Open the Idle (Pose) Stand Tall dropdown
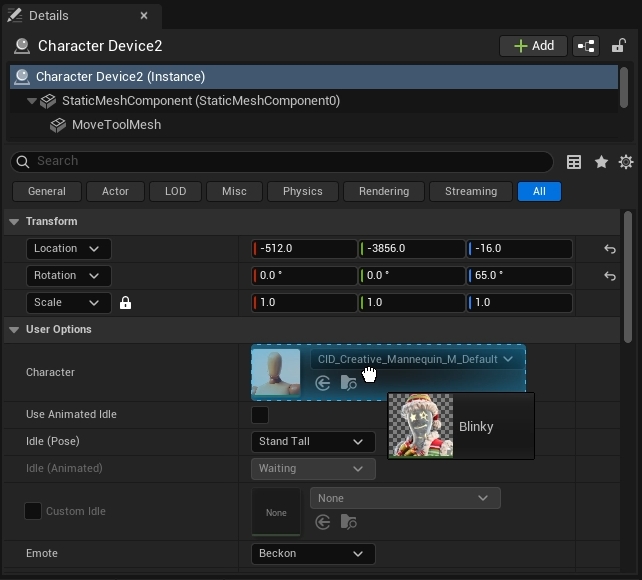Image resolution: width=642 pixels, height=580 pixels. click(312, 442)
